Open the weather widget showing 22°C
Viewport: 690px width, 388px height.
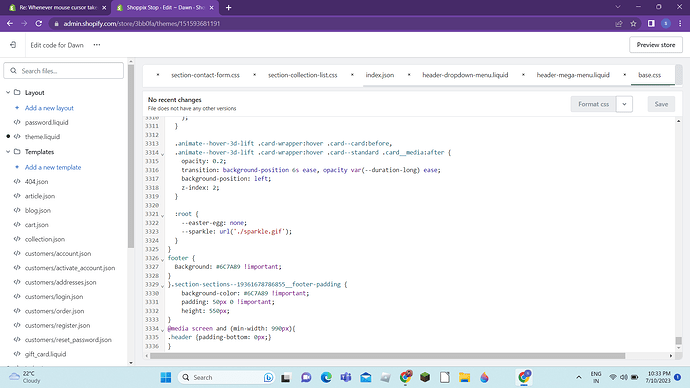(x=26, y=377)
